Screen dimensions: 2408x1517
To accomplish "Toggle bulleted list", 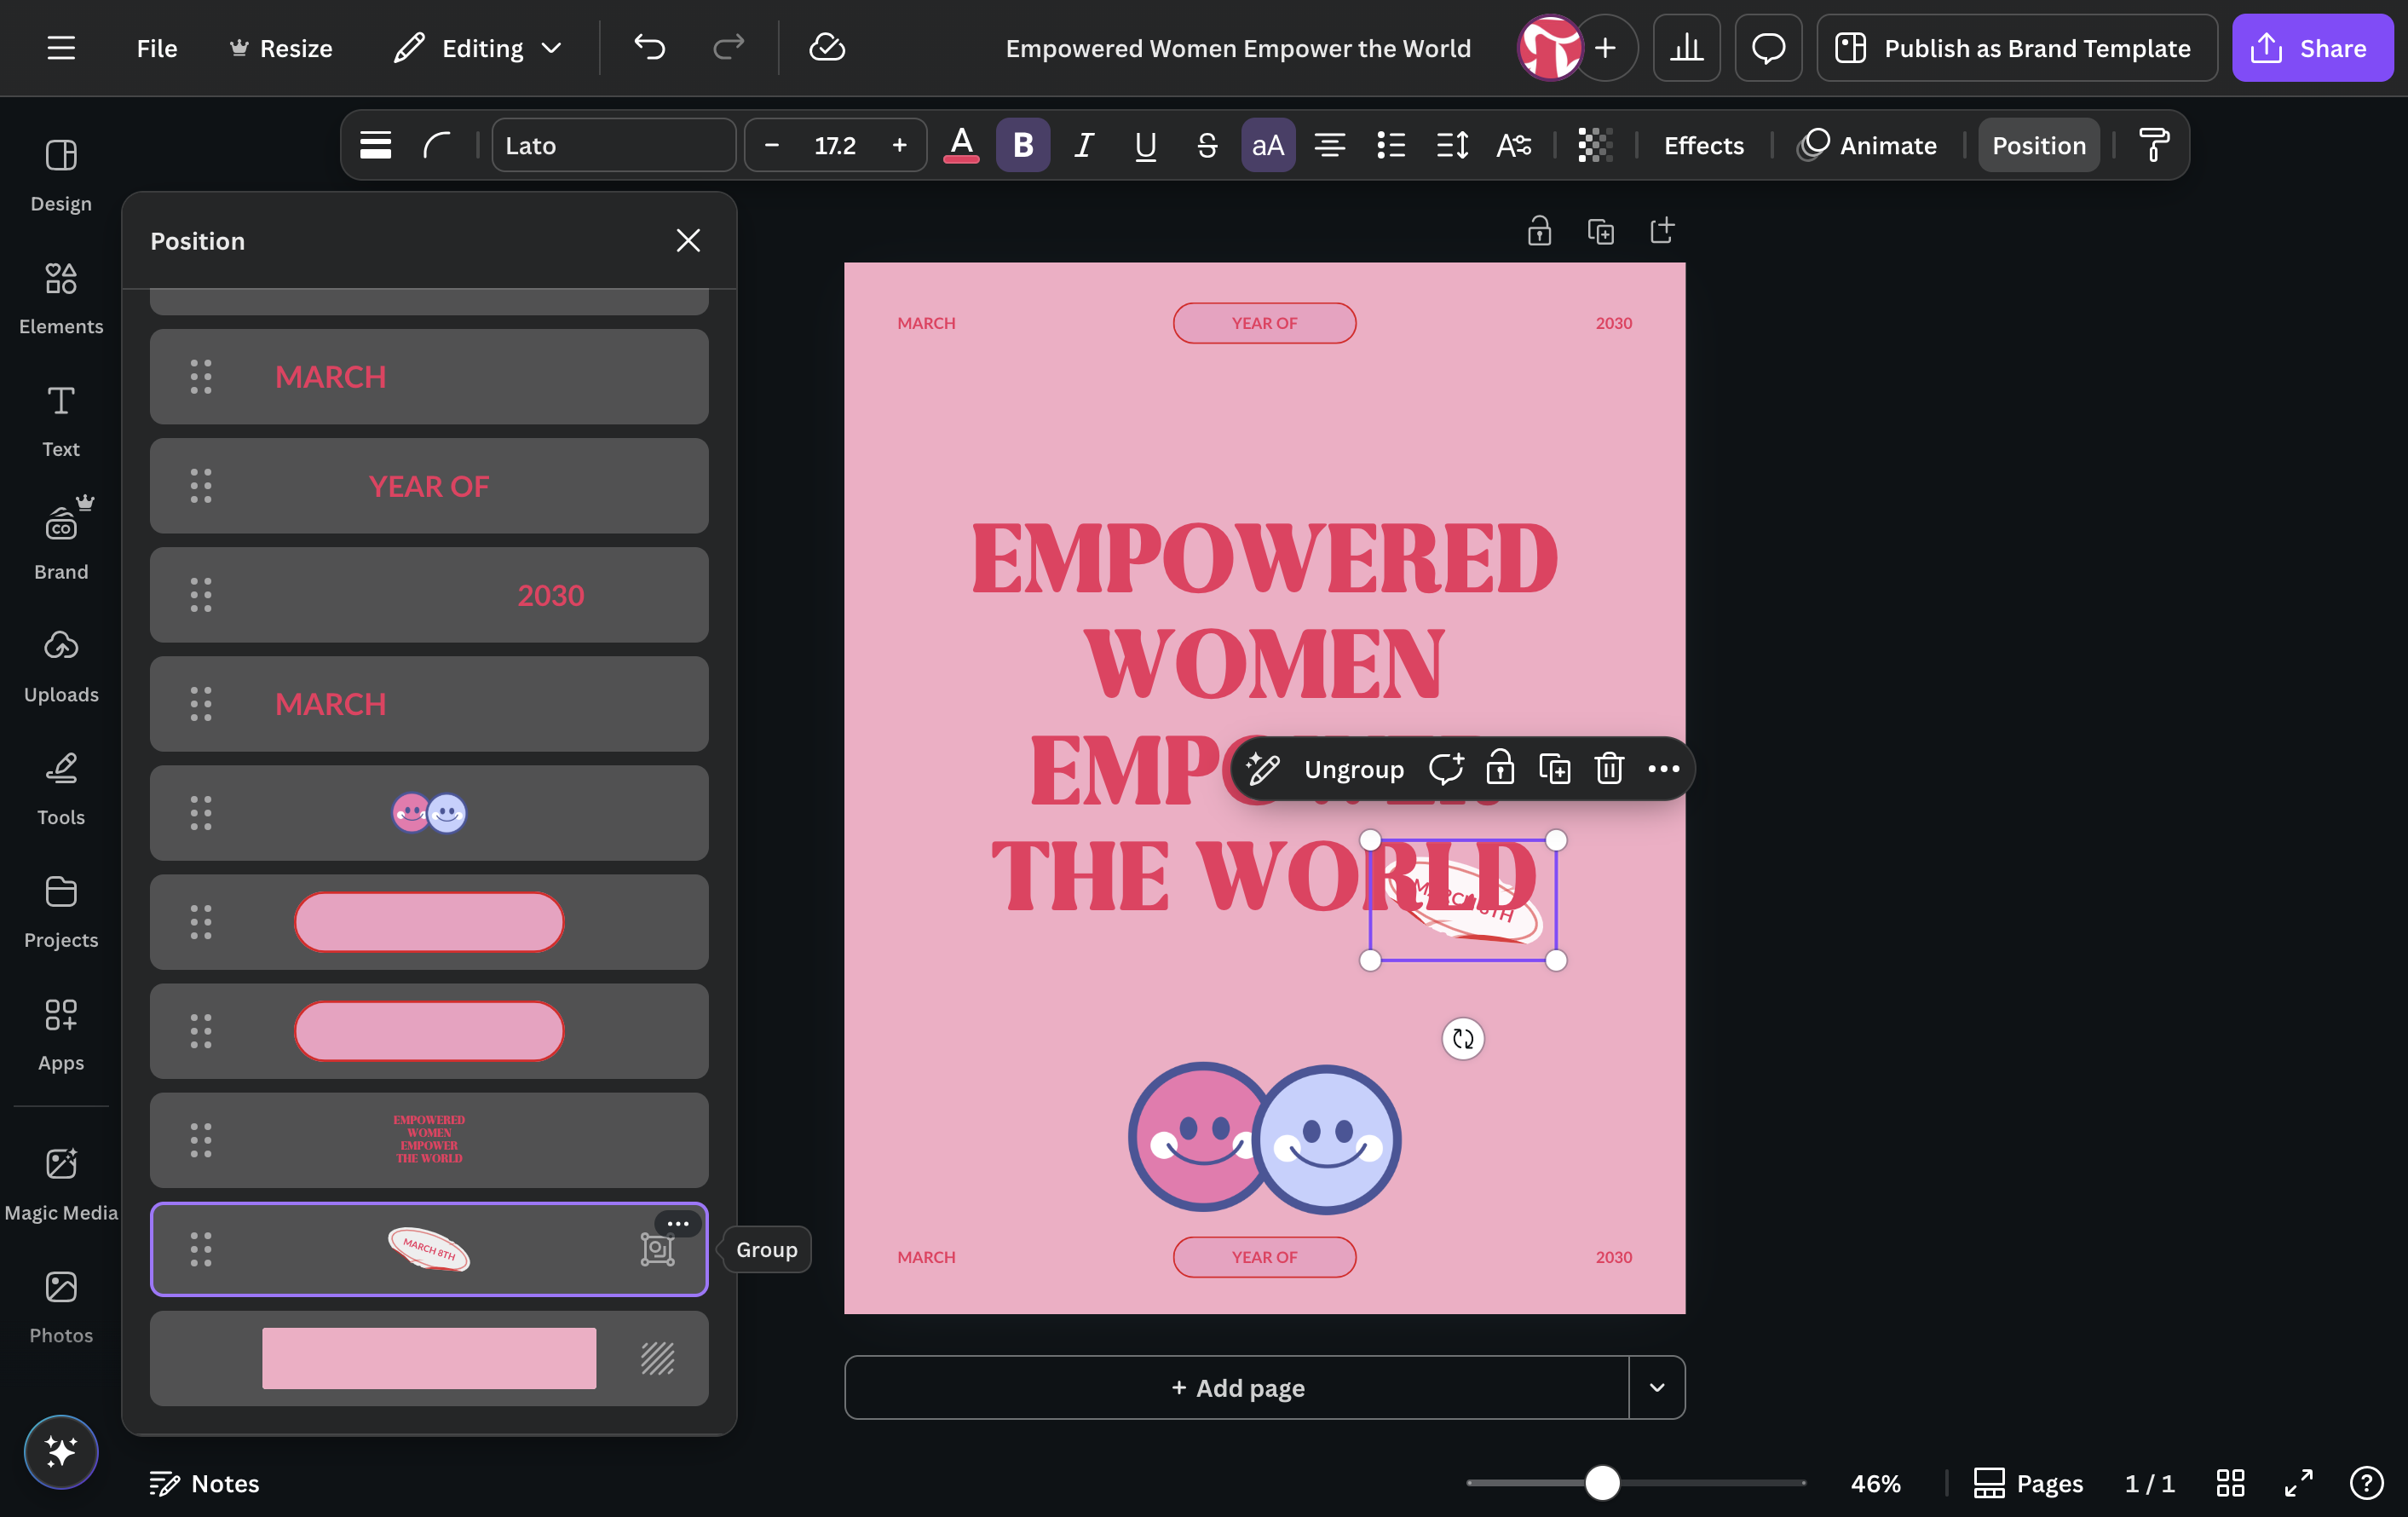I will [x=1390, y=145].
